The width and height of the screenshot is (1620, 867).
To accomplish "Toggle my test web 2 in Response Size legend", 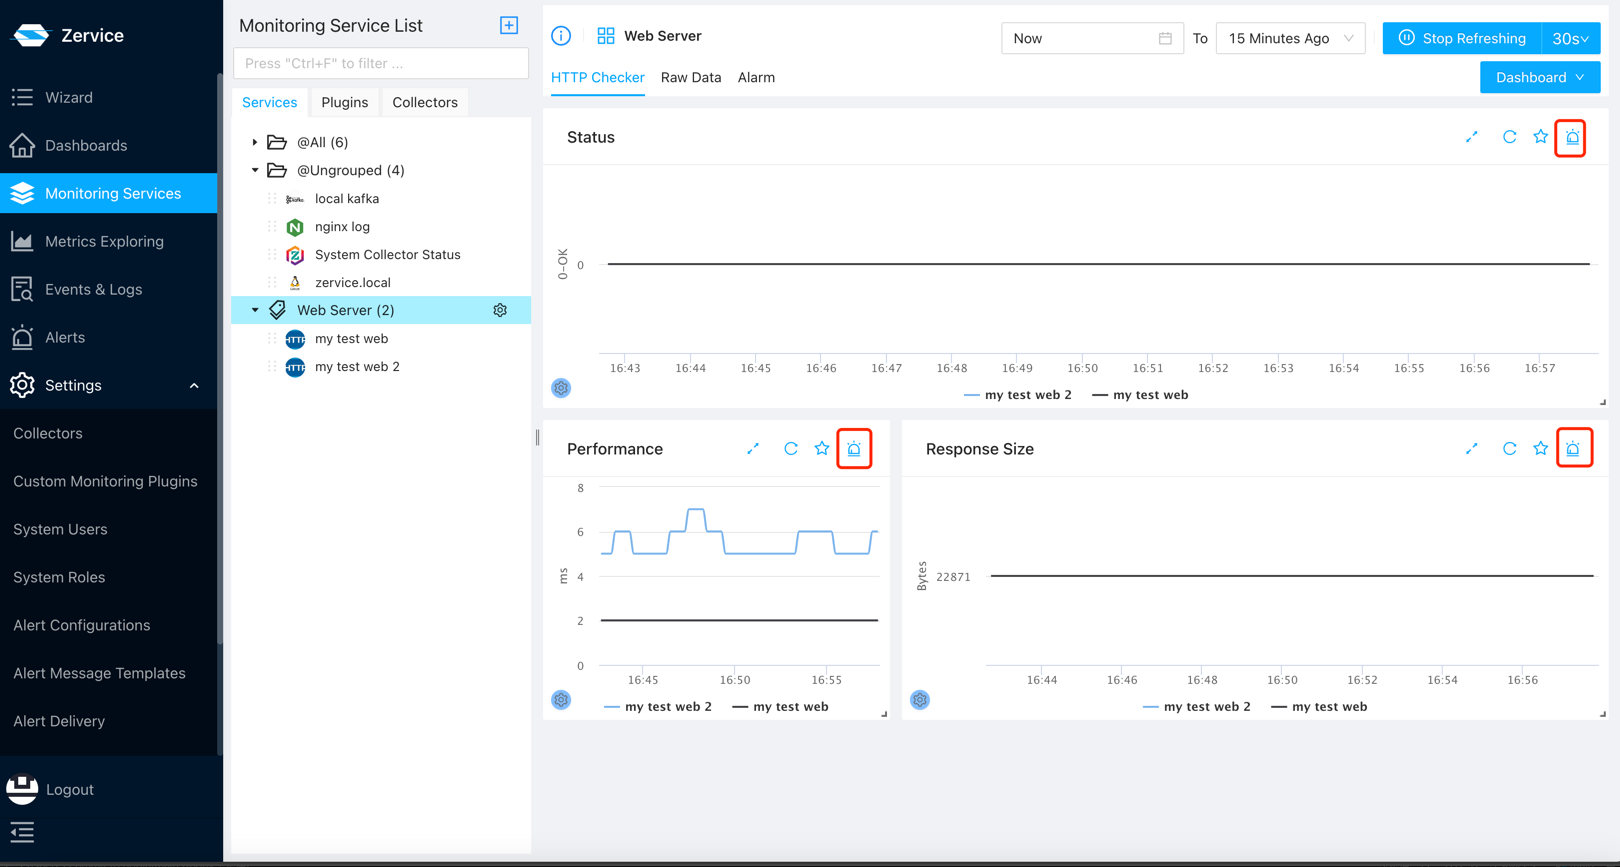I will [1197, 707].
